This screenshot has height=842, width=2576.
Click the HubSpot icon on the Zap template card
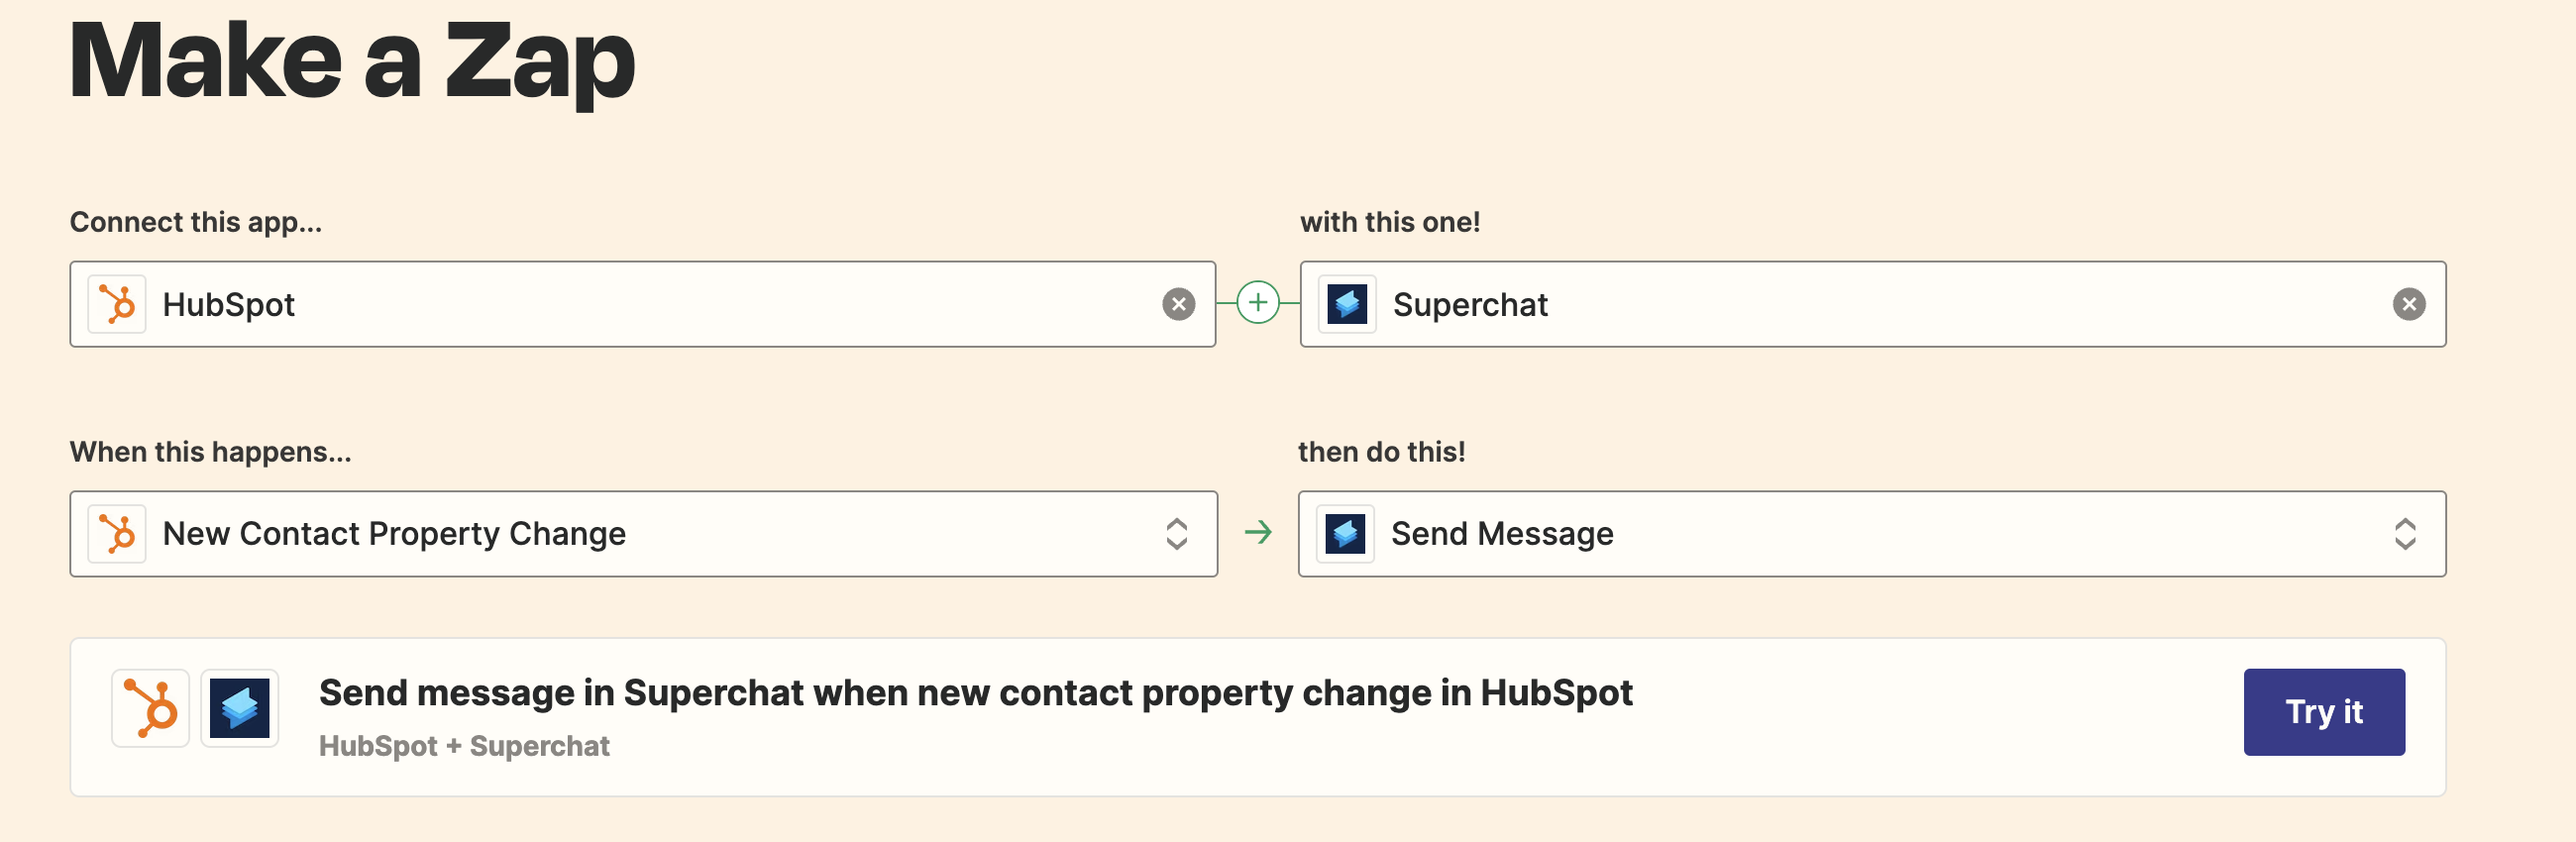point(149,708)
